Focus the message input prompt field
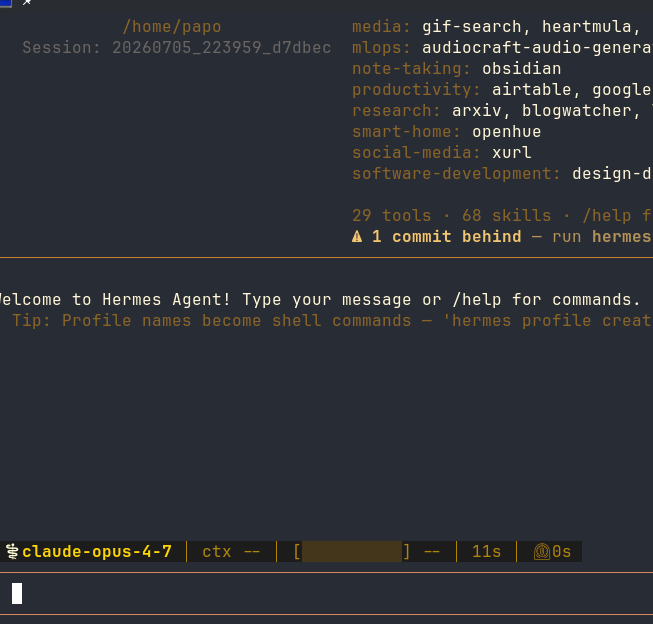 tap(326, 594)
